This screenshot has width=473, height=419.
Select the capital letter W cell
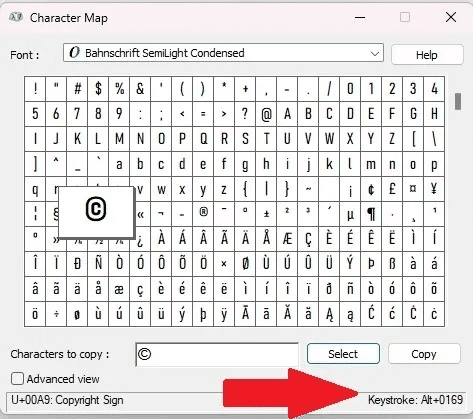point(329,139)
